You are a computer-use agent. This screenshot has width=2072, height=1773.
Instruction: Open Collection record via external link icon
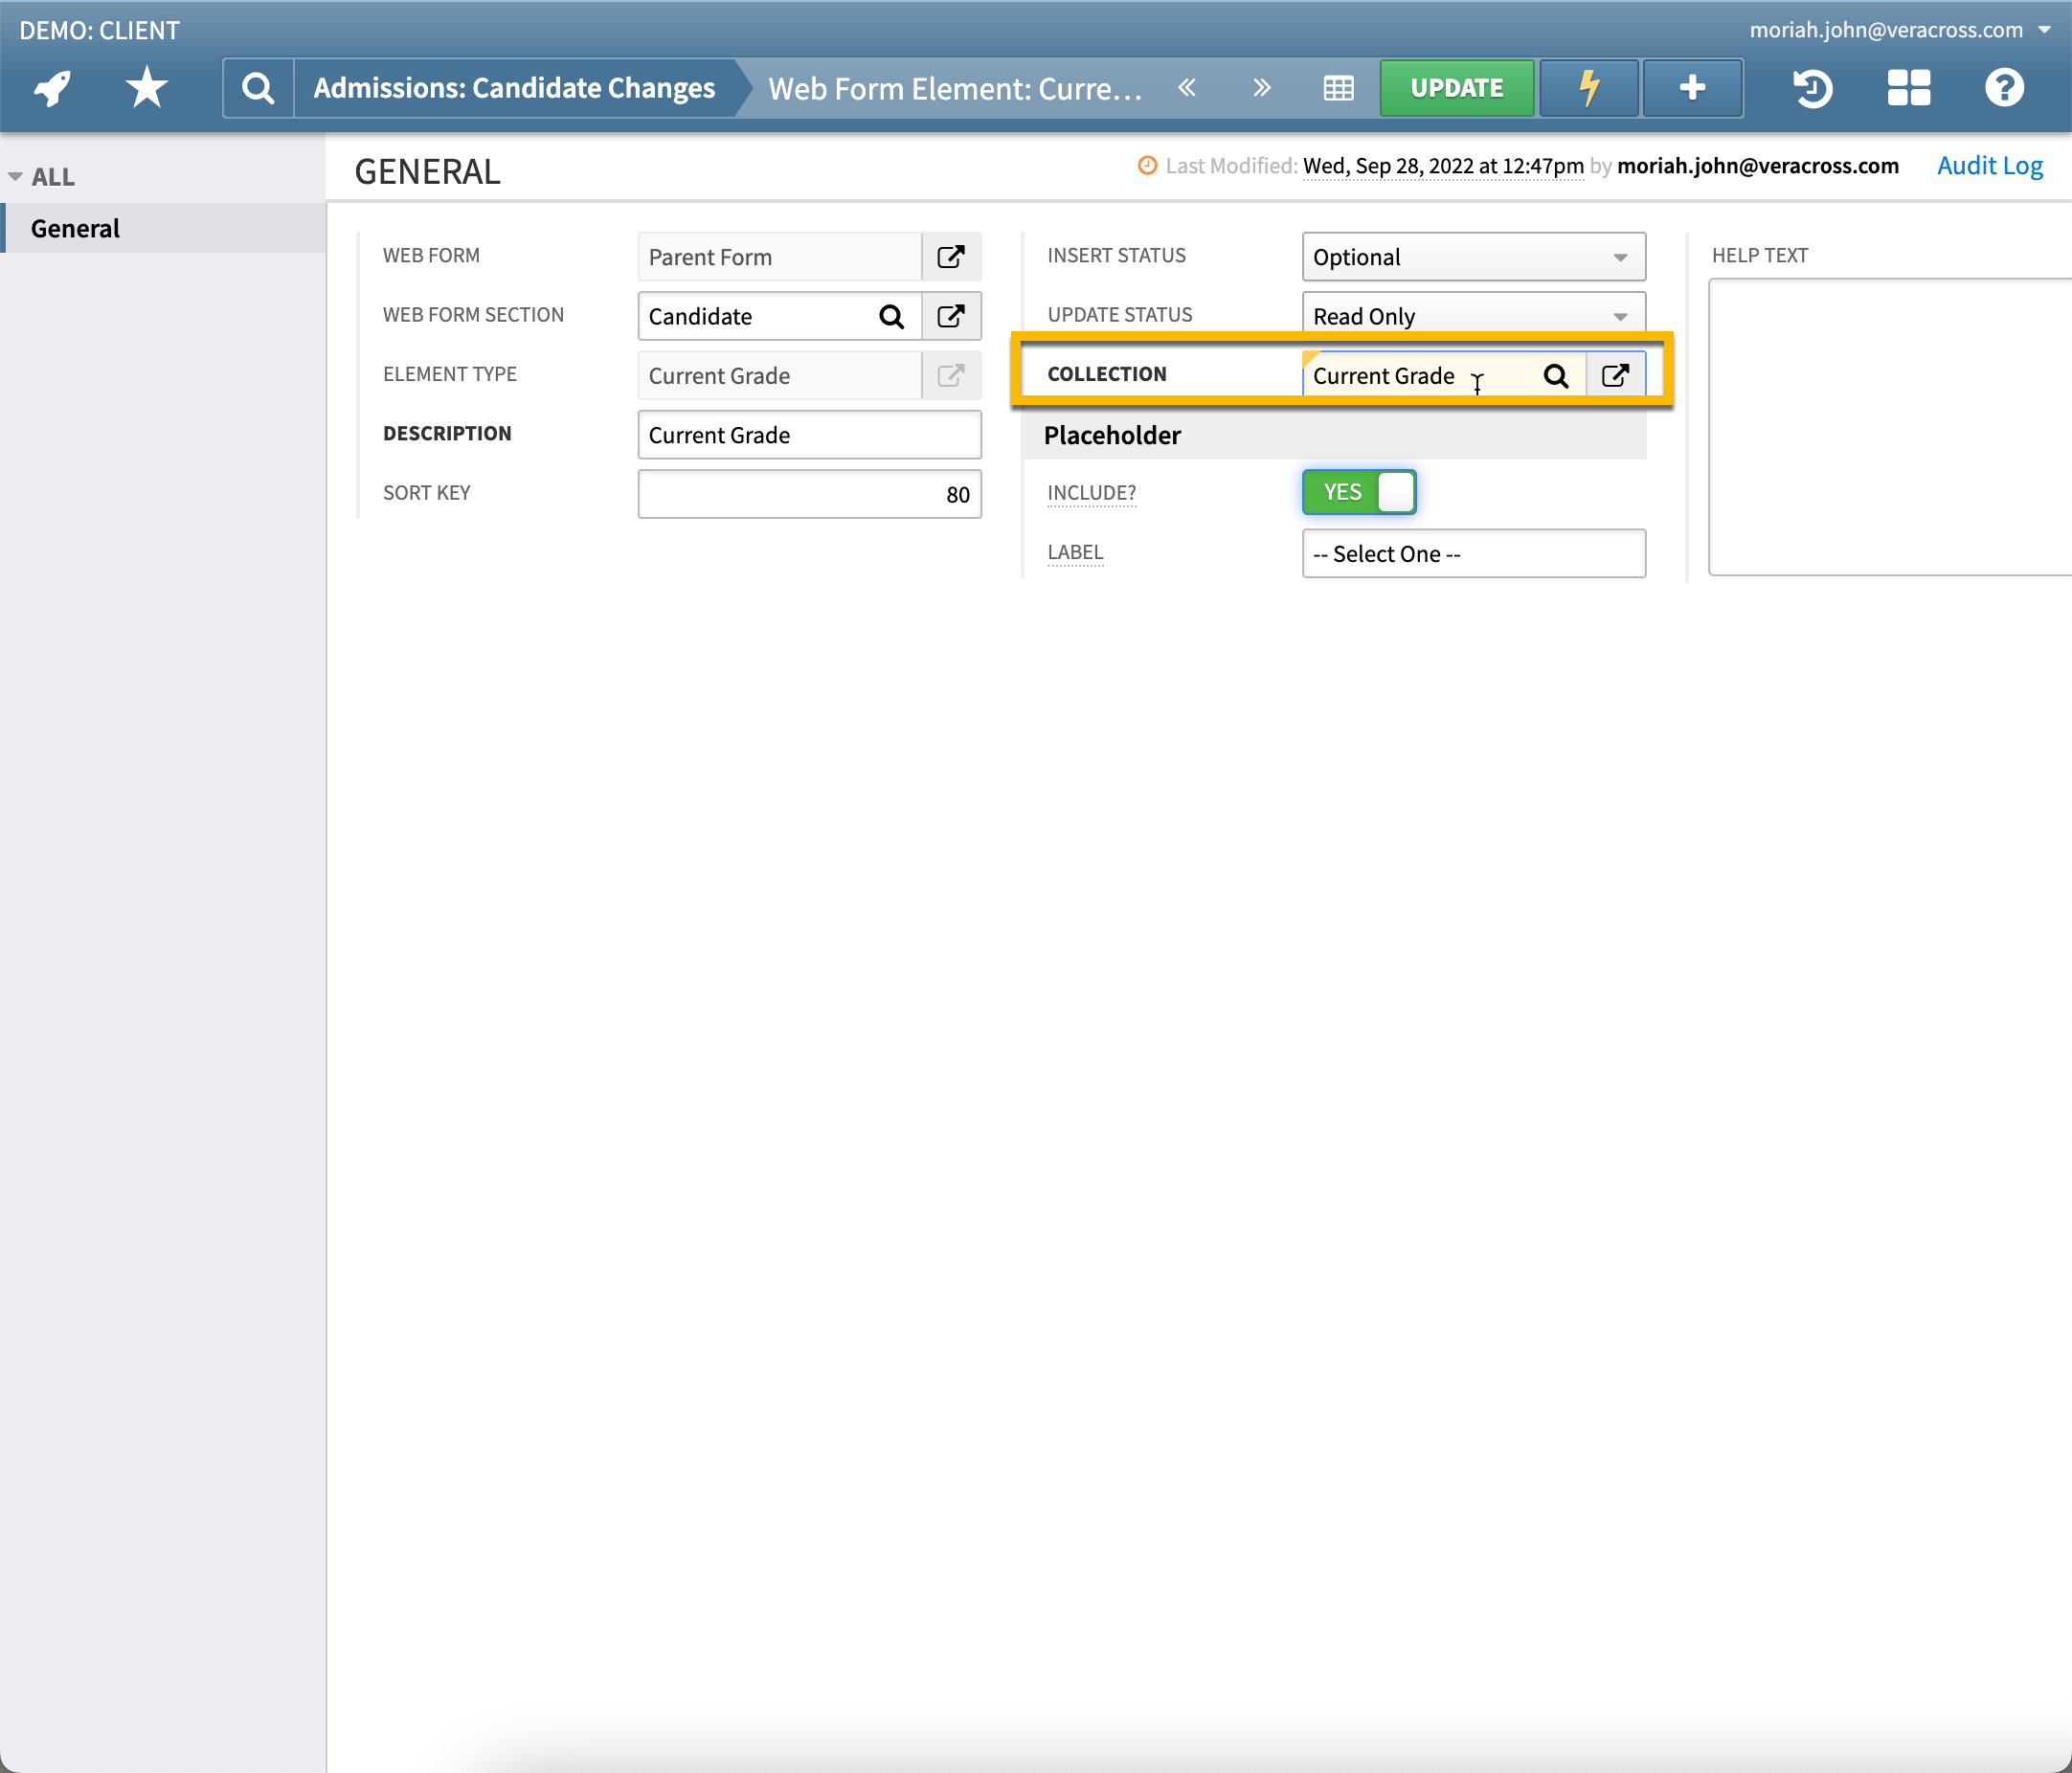click(x=1616, y=376)
